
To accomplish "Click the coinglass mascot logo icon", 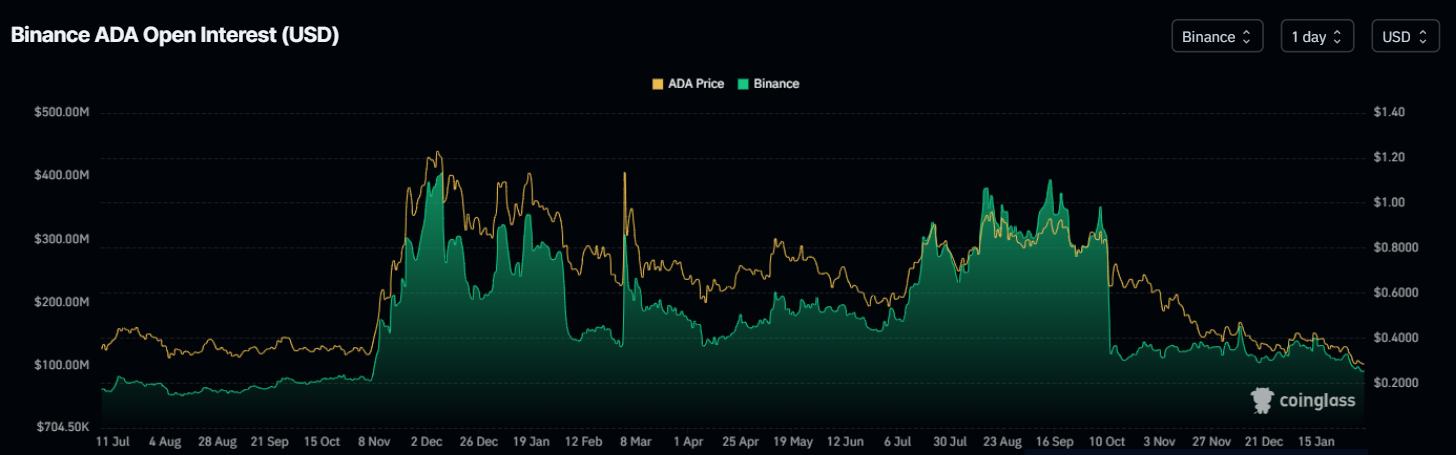I will [x=1262, y=401].
